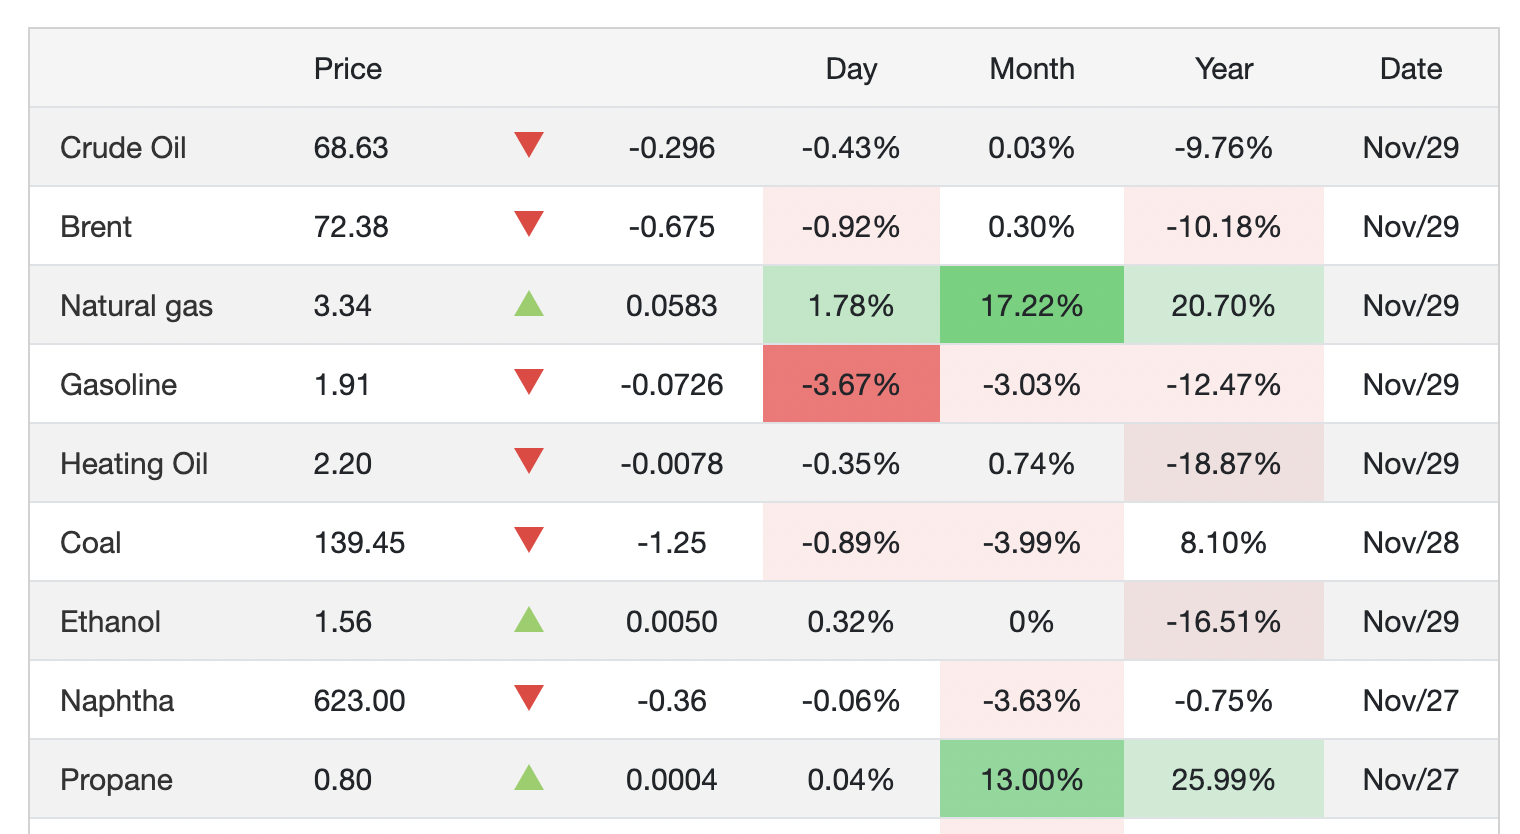This screenshot has width=1520, height=834.
Task: Click the -0.36 change value
Action: pyautogui.click(x=672, y=701)
